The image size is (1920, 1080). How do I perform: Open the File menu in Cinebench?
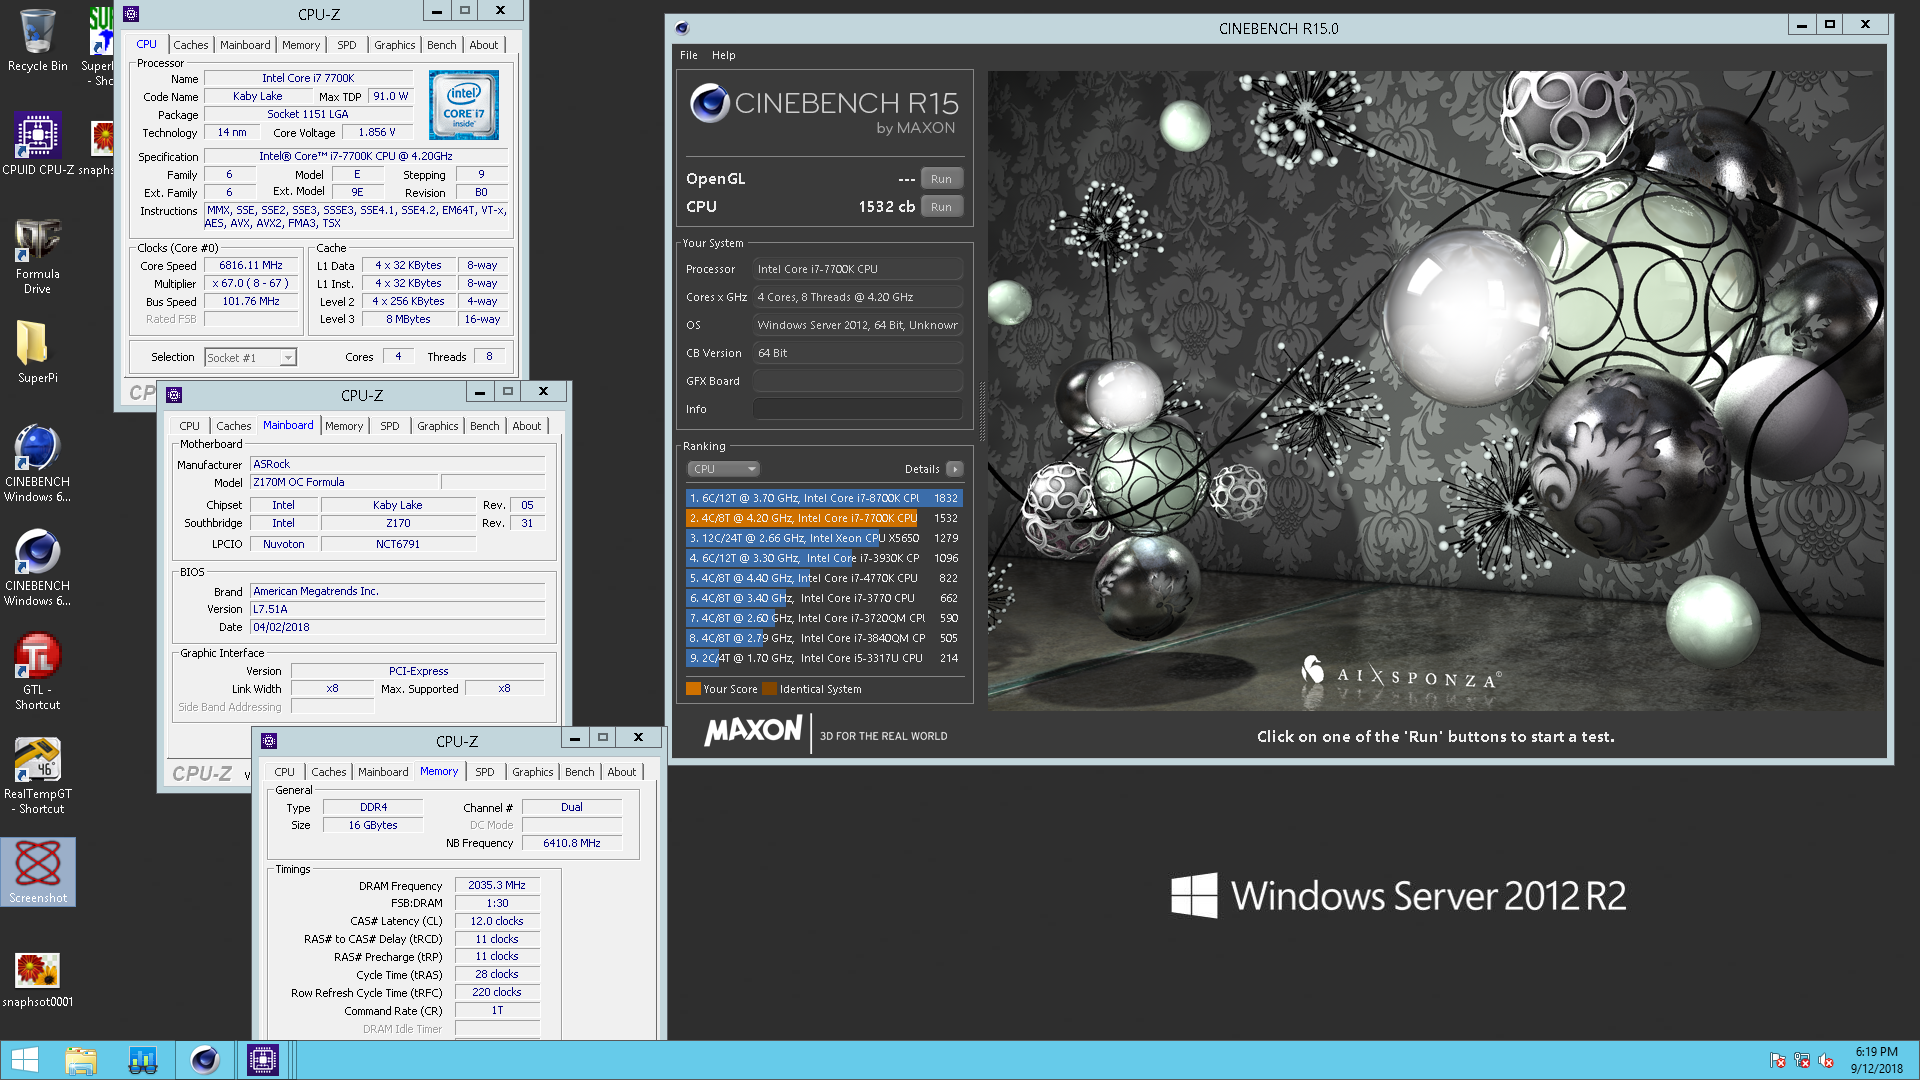tap(689, 56)
